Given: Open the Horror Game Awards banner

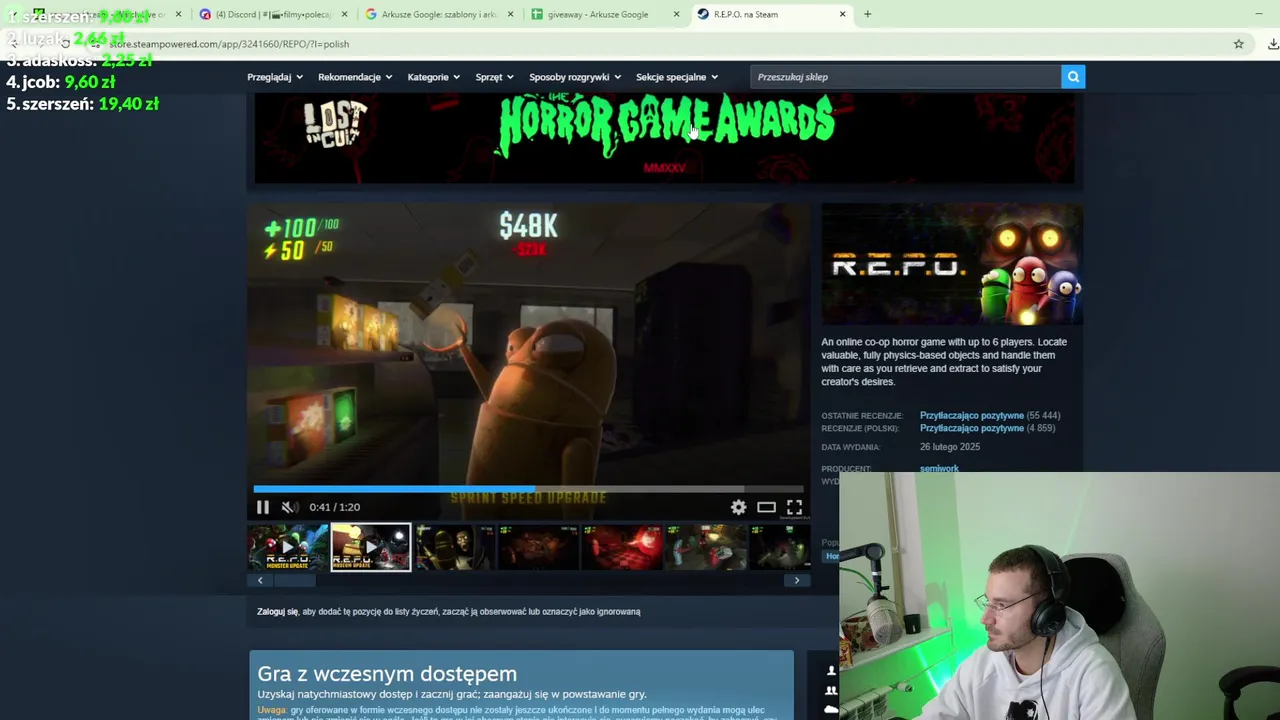Looking at the screenshot, I should click(x=664, y=138).
